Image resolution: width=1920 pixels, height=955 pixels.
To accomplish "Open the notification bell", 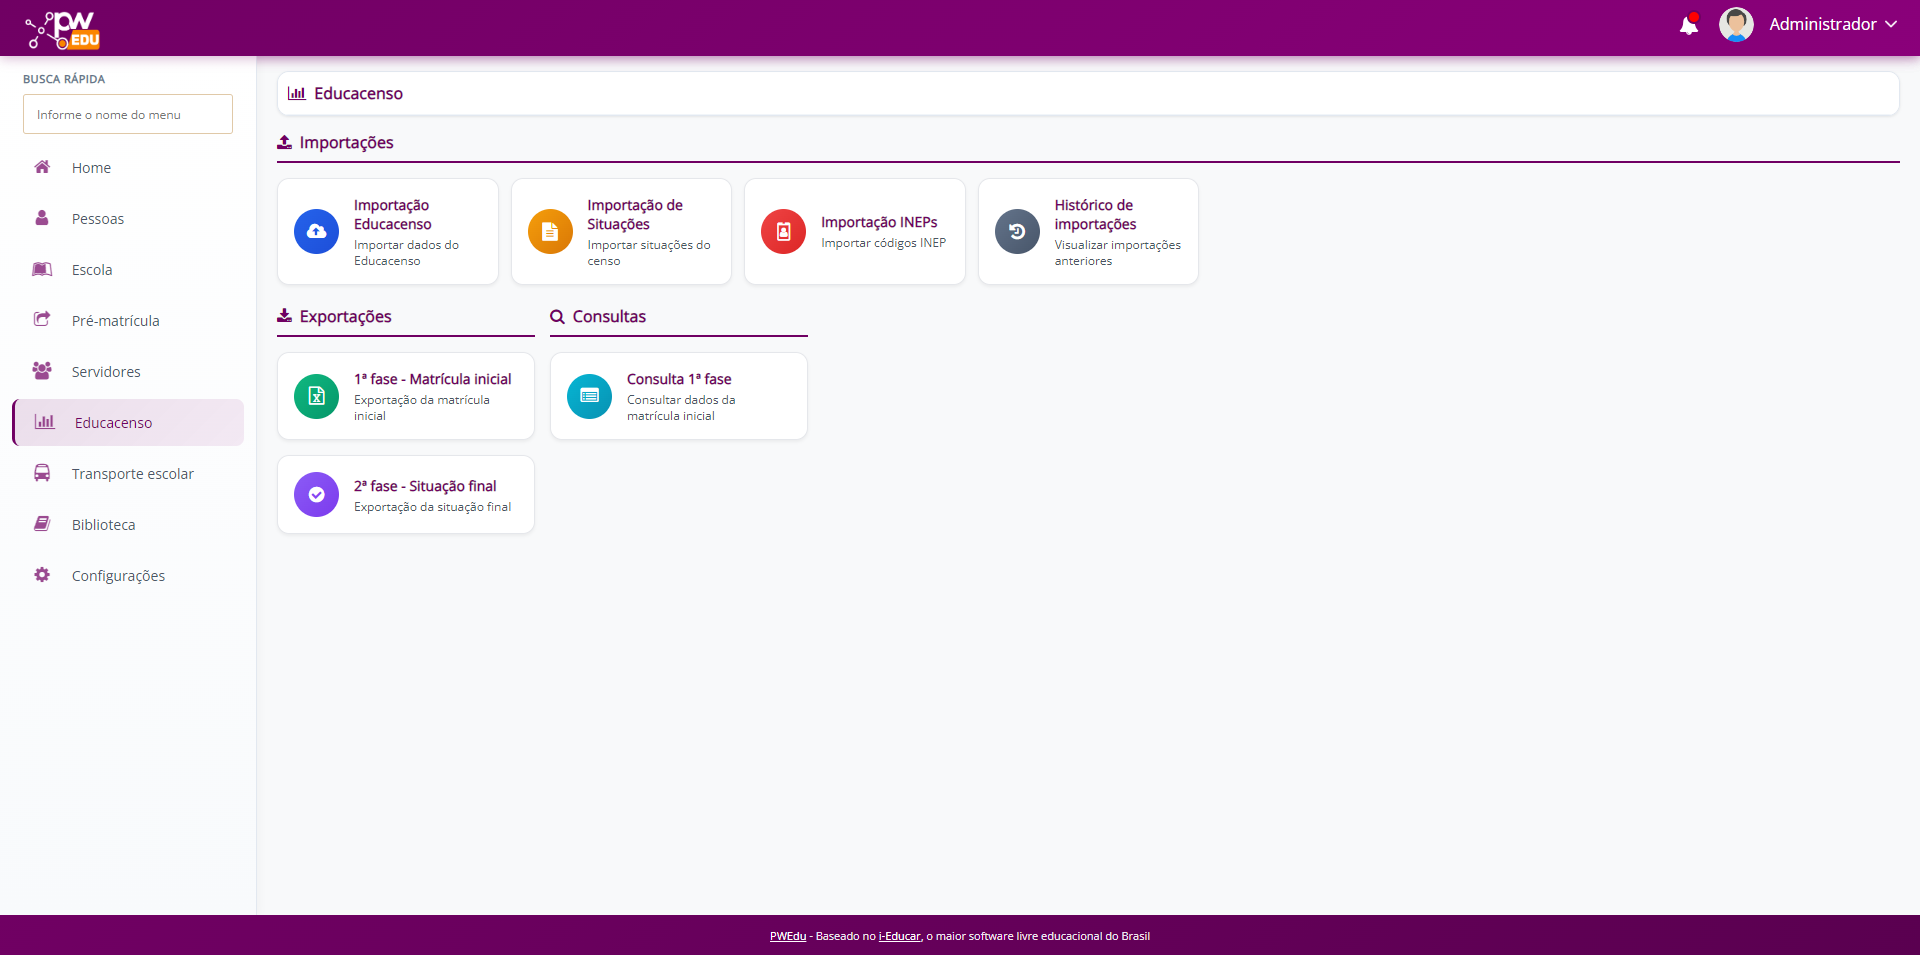I will point(1689,25).
